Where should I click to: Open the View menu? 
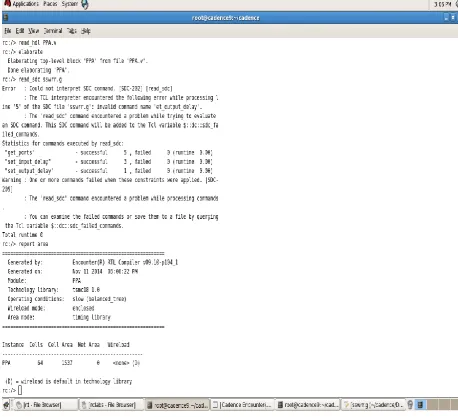tap(33, 31)
